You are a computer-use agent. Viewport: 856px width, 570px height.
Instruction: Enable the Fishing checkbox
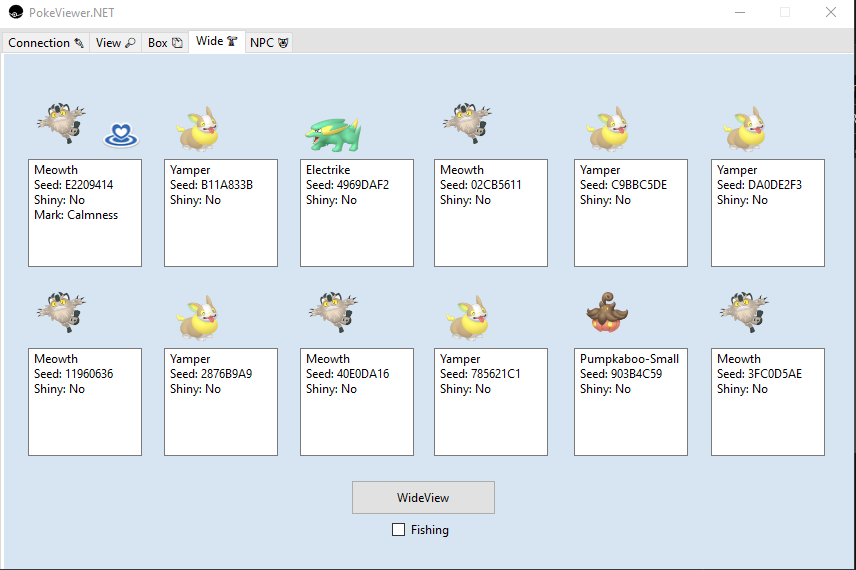pos(399,530)
